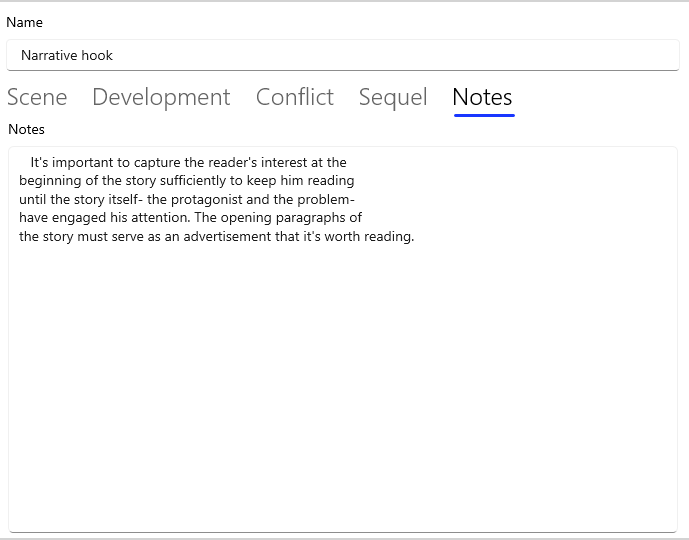The width and height of the screenshot is (689, 540).
Task: Select the Conflict tab
Action: click(x=294, y=97)
